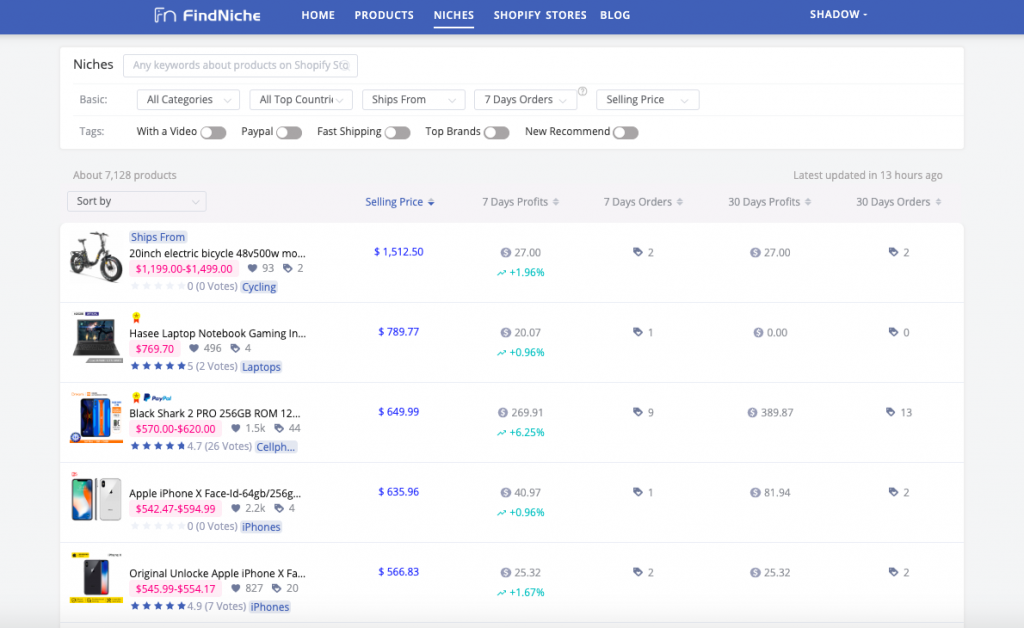
Task: Switch on the Top Brands toggle
Action: tap(496, 133)
